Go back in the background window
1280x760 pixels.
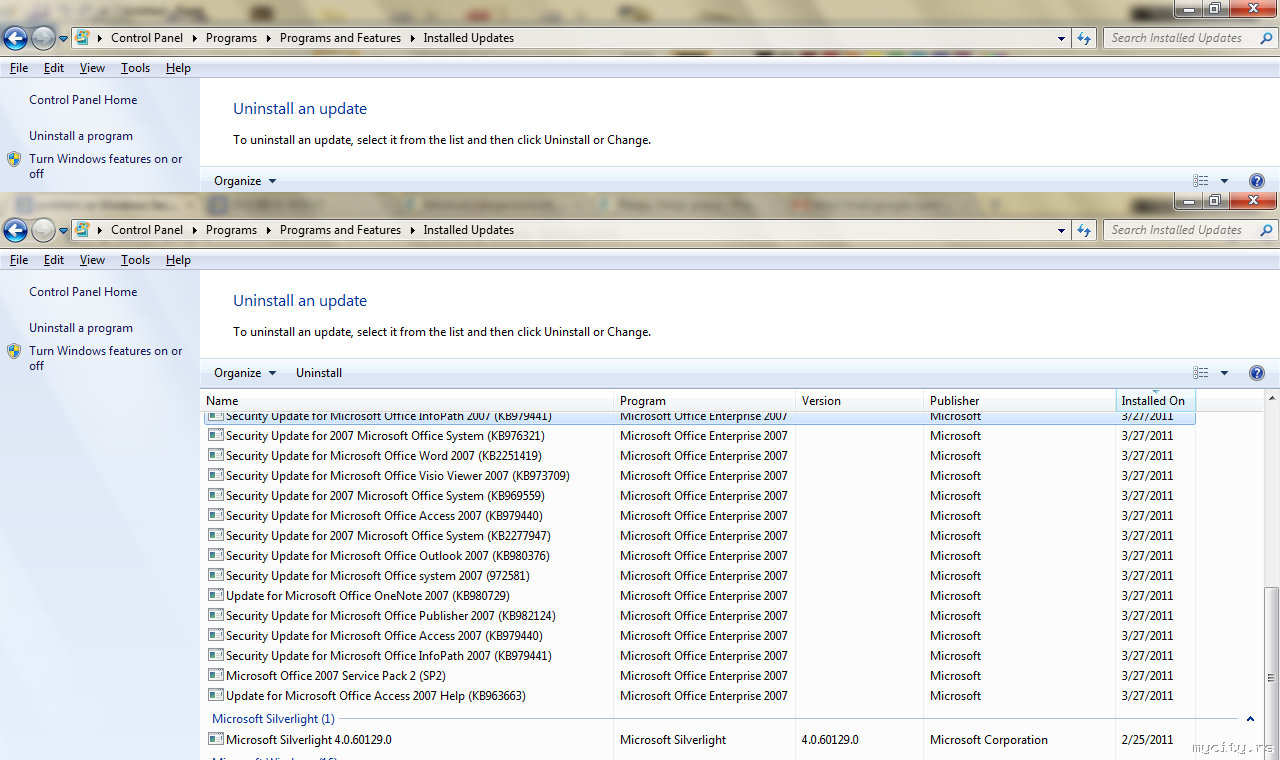point(15,39)
